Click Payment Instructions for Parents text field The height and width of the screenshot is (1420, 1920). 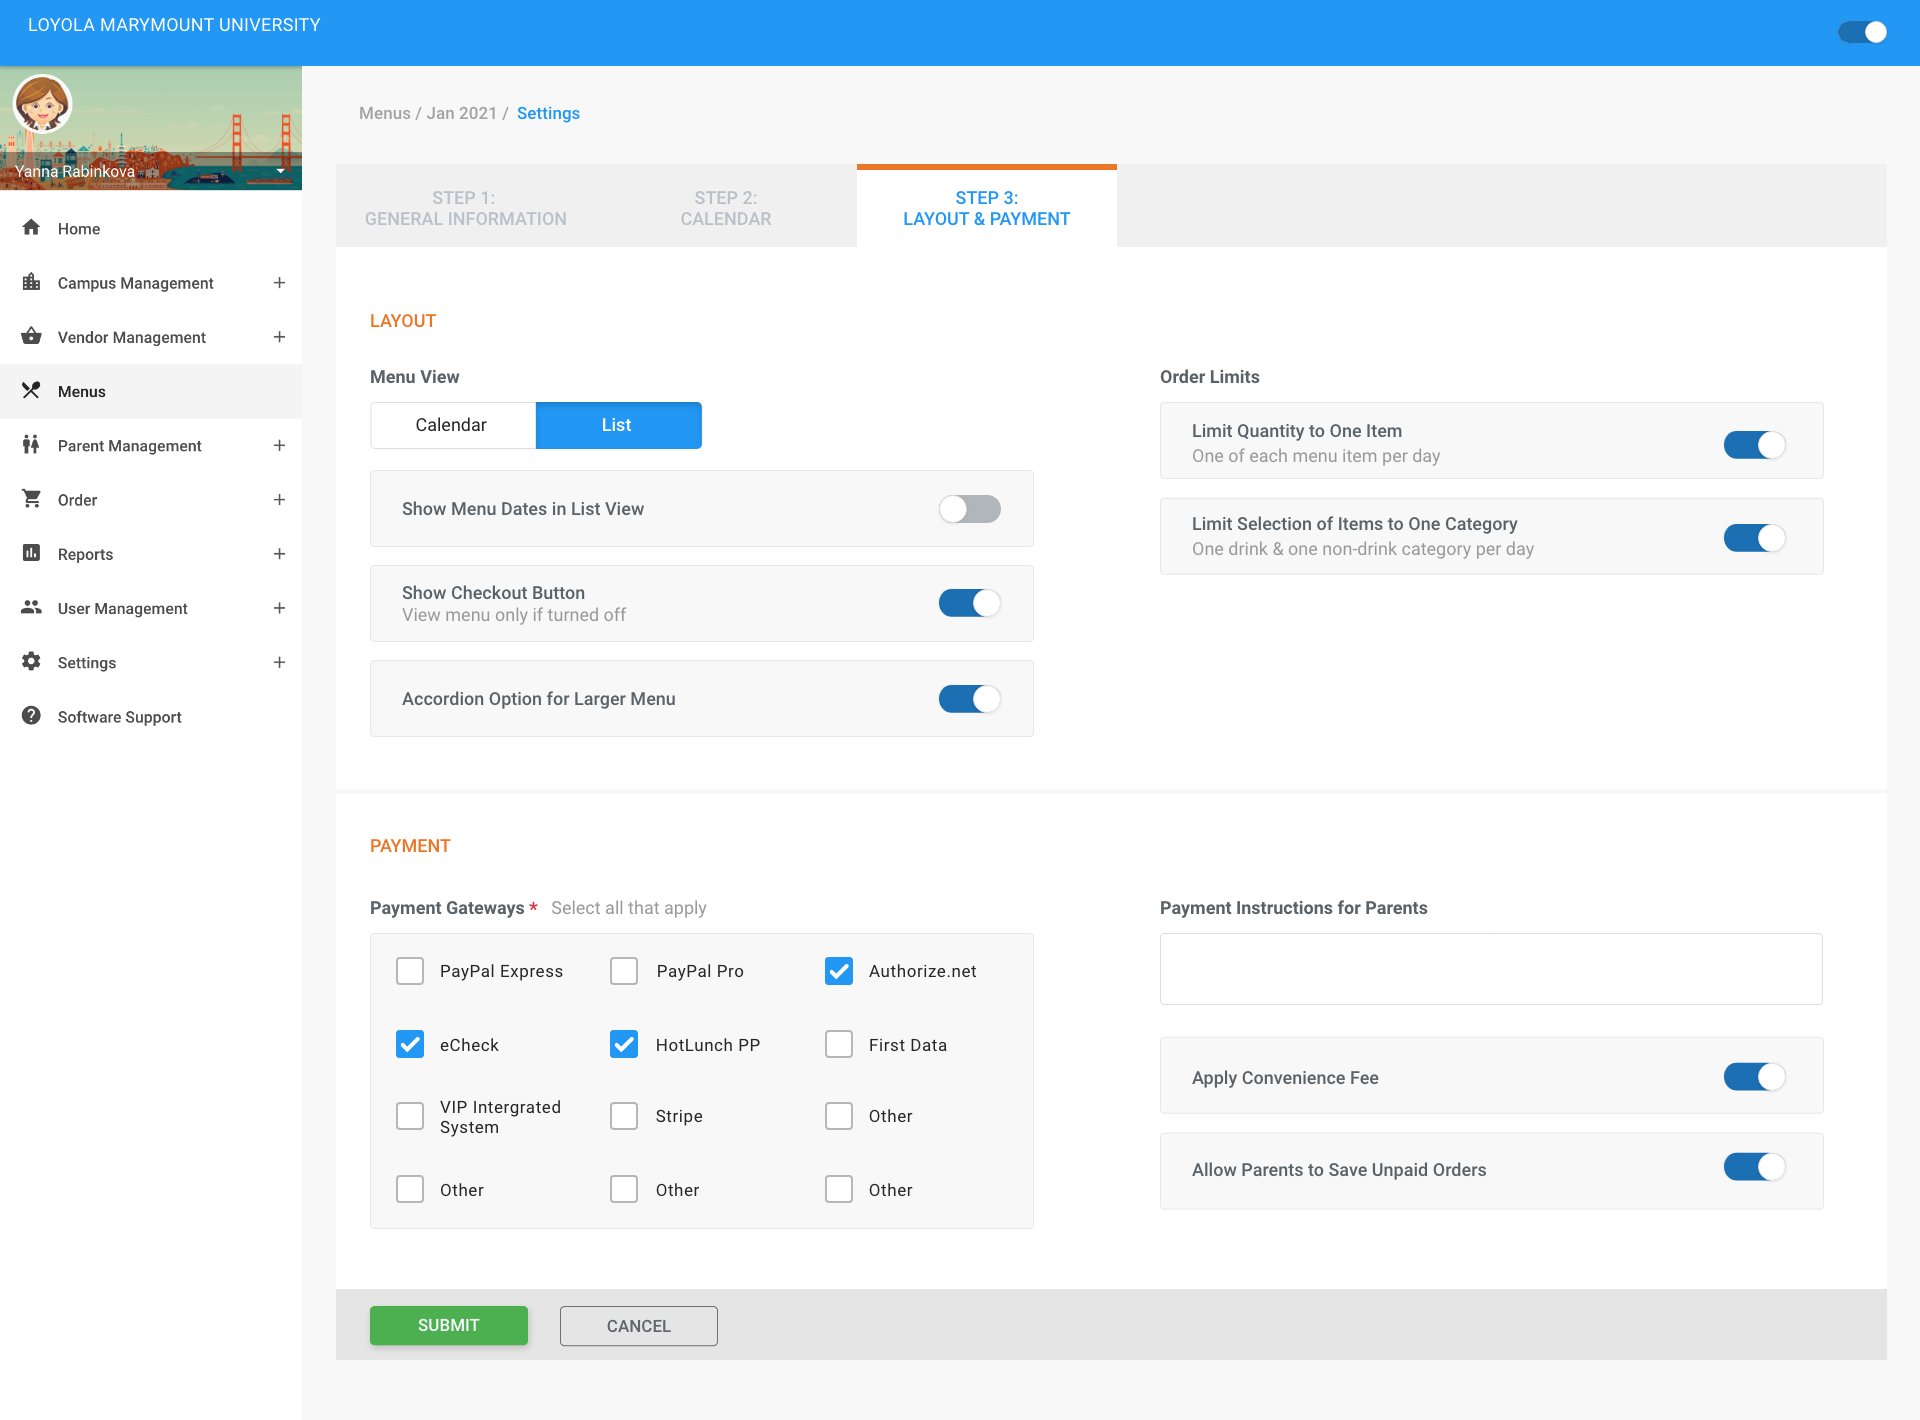click(1490, 969)
